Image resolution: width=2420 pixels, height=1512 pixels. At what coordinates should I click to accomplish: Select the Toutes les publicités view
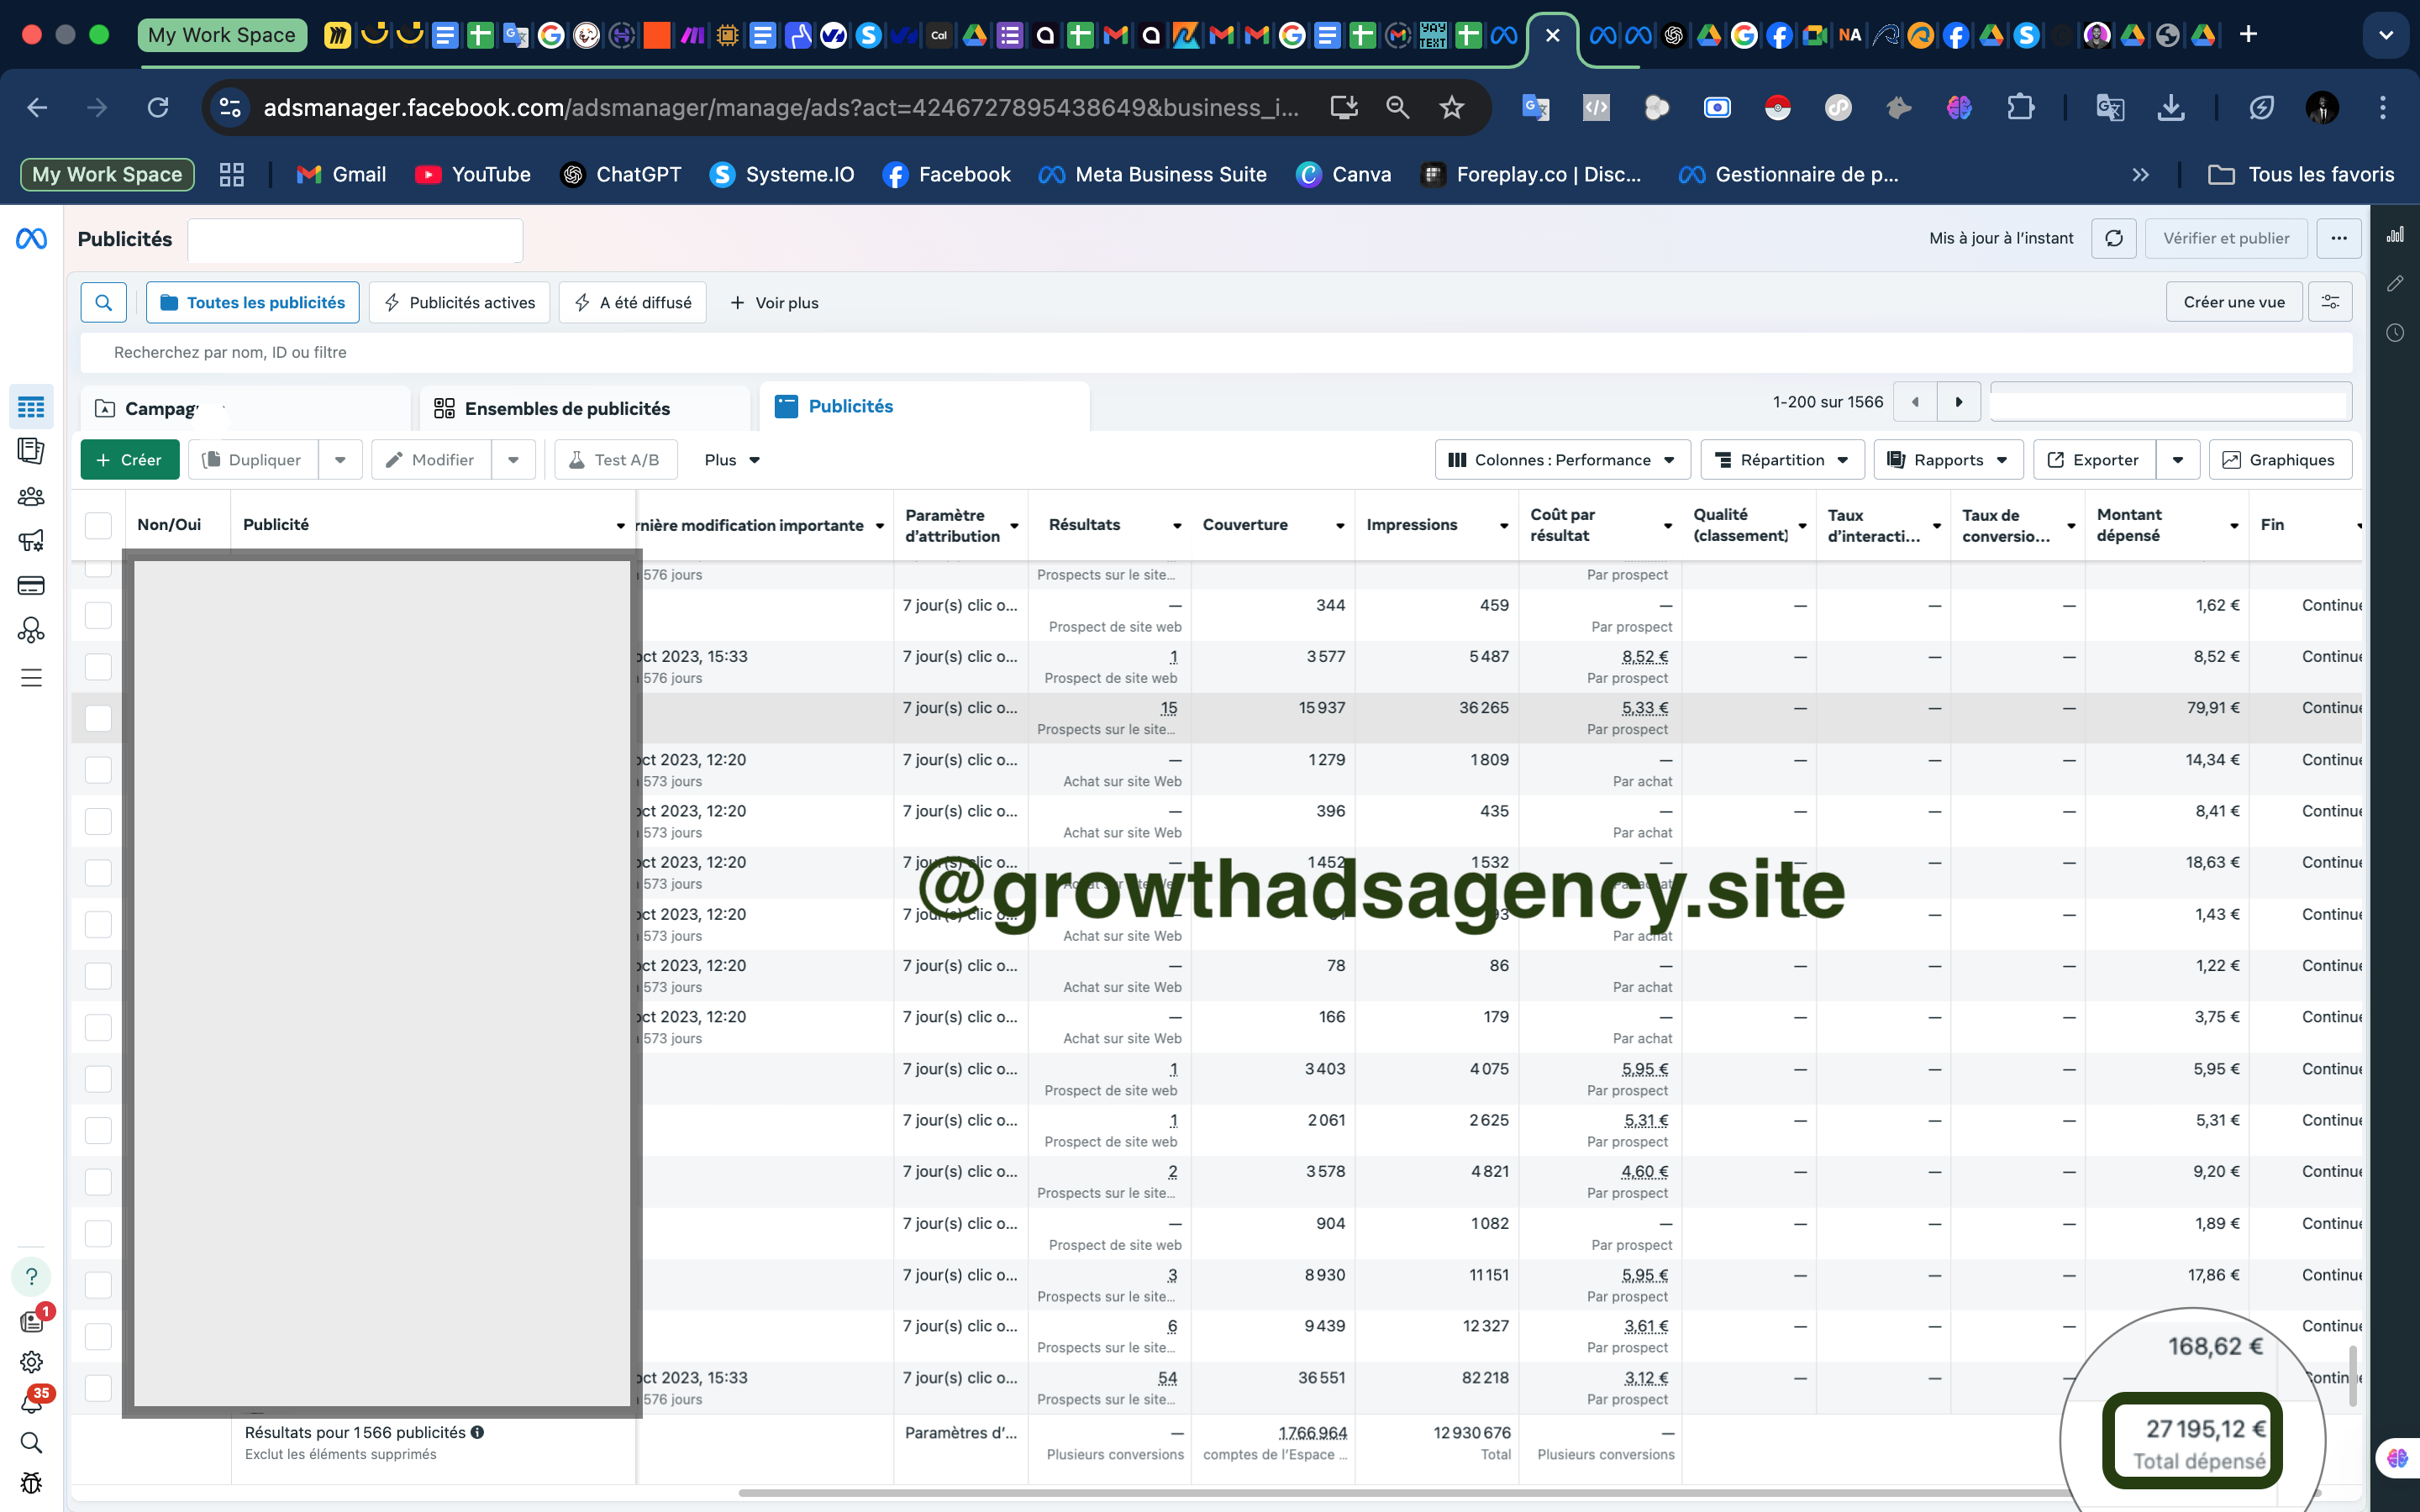tap(253, 302)
